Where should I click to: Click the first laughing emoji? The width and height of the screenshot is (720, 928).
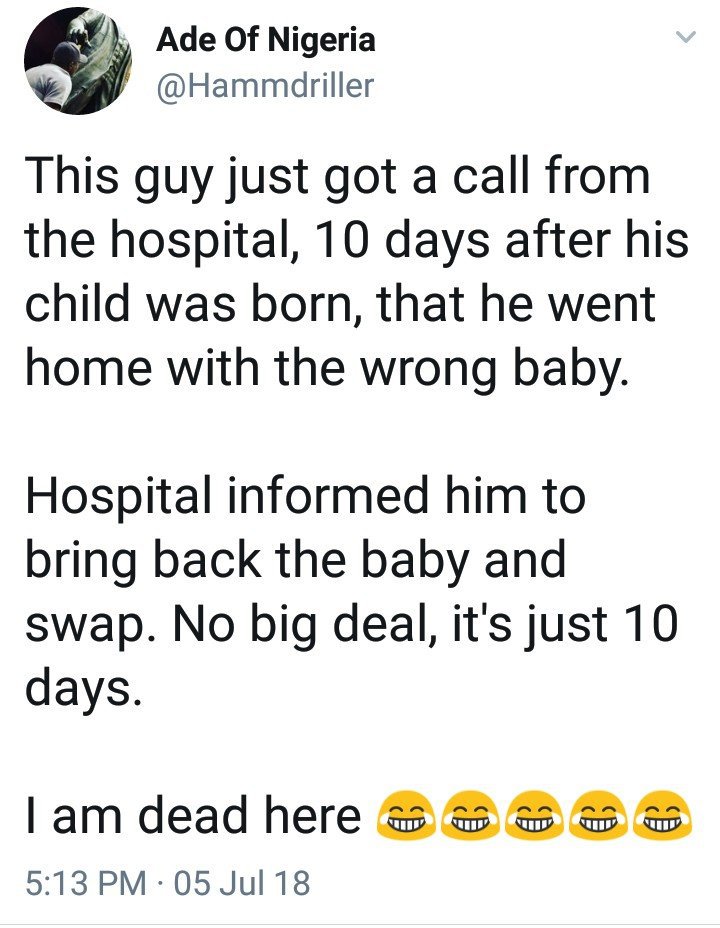(x=406, y=816)
